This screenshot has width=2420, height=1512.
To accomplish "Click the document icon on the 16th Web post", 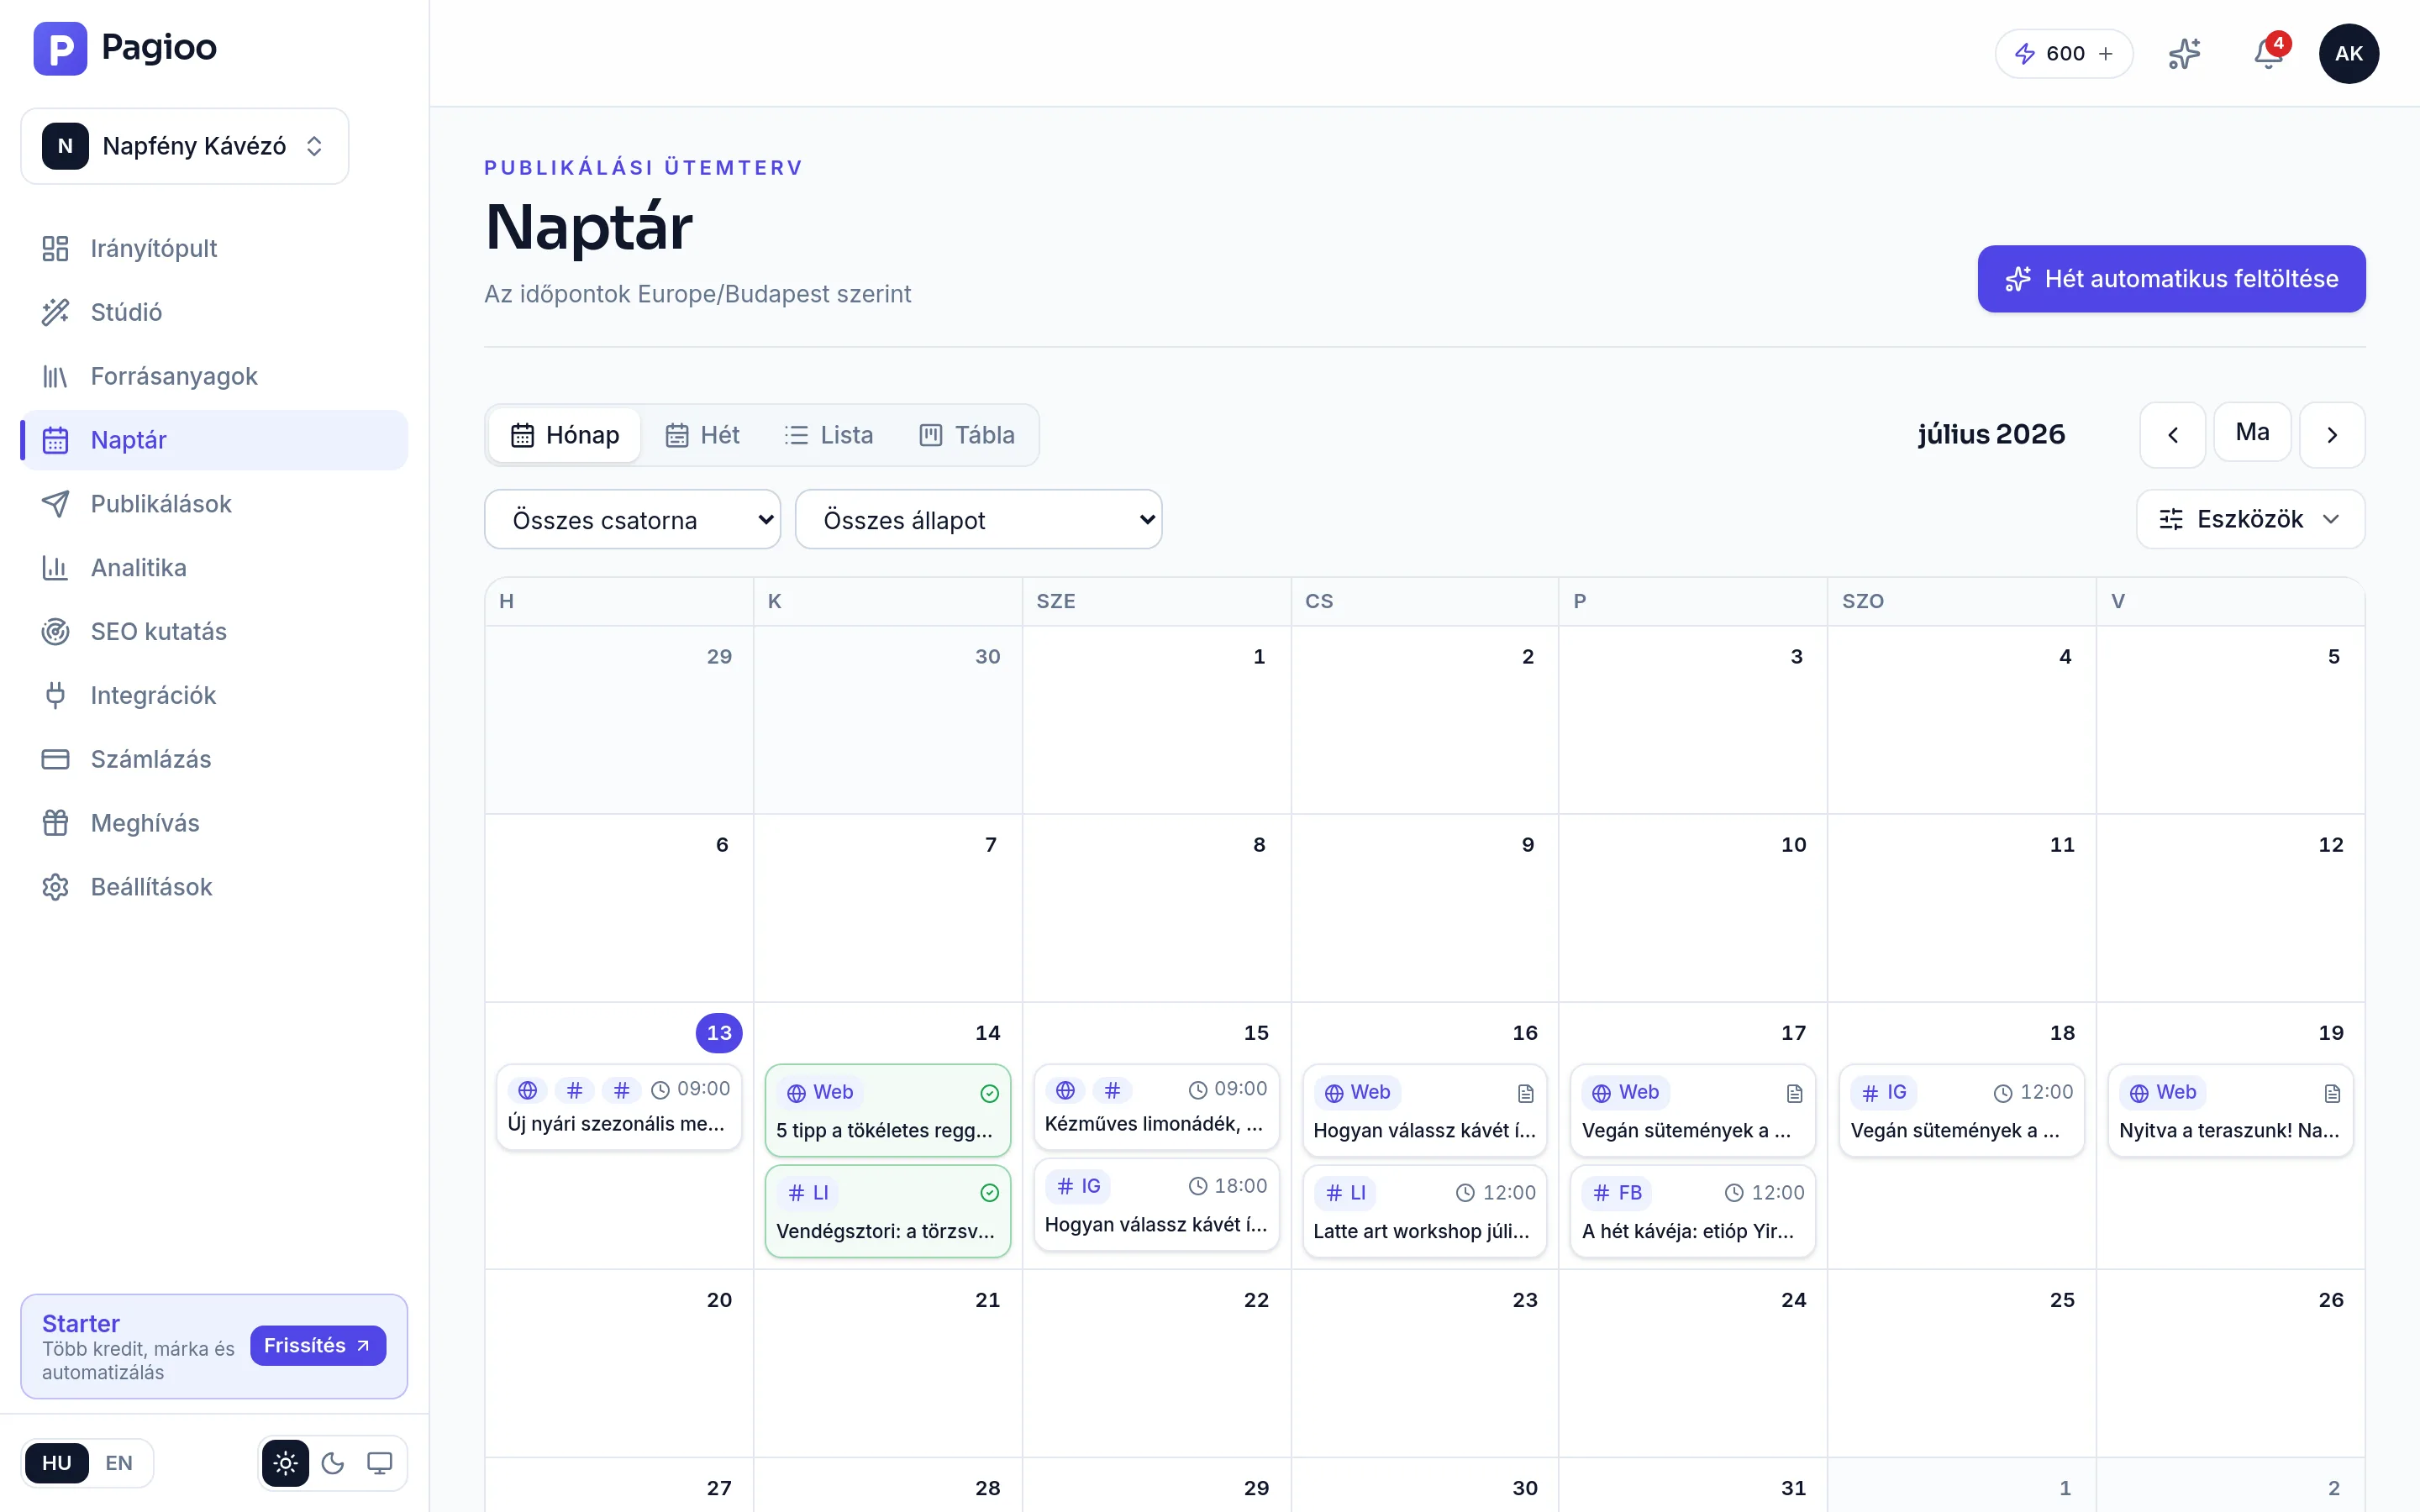I will pyautogui.click(x=1525, y=1093).
